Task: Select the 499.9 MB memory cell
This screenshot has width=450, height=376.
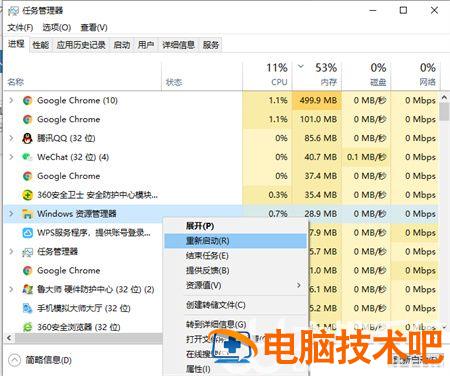Action: tap(317, 100)
